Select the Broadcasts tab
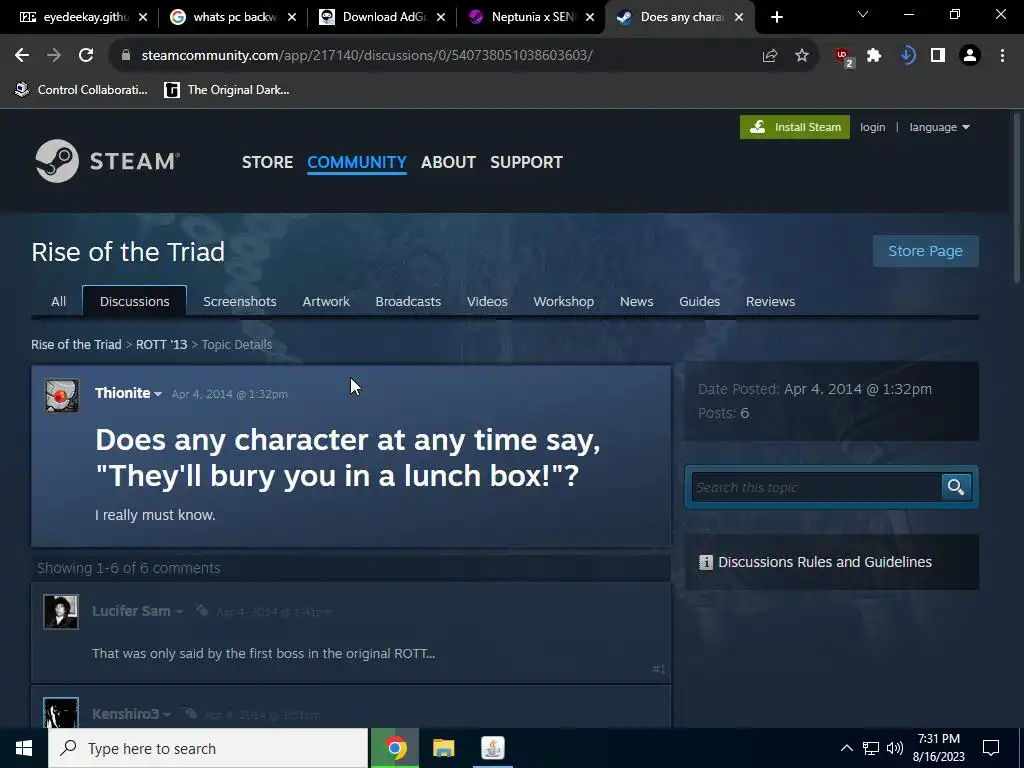Image resolution: width=1024 pixels, height=768 pixels. click(x=408, y=301)
